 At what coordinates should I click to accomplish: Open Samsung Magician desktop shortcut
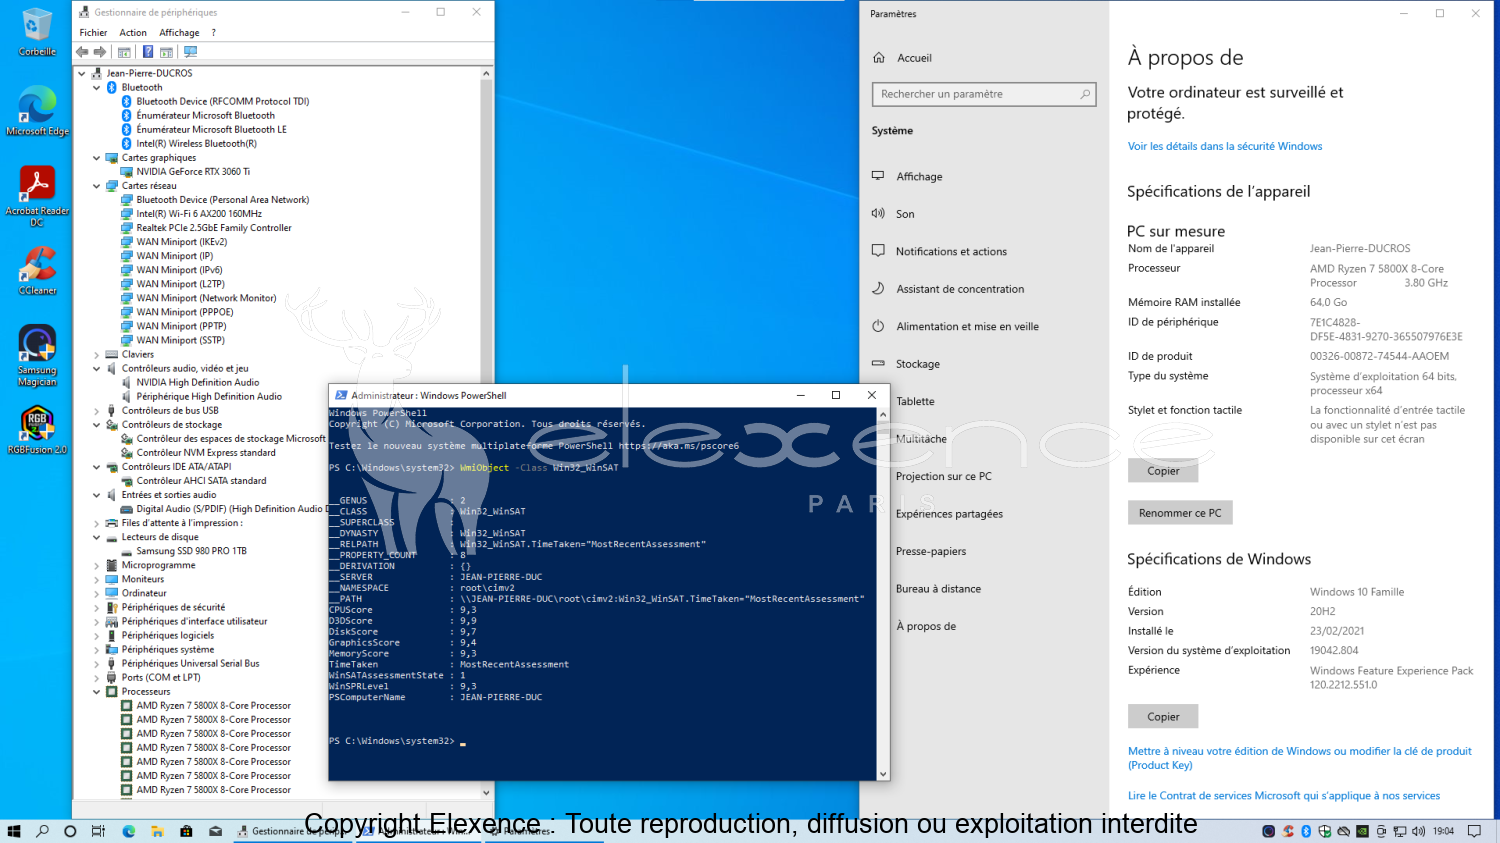[37, 355]
